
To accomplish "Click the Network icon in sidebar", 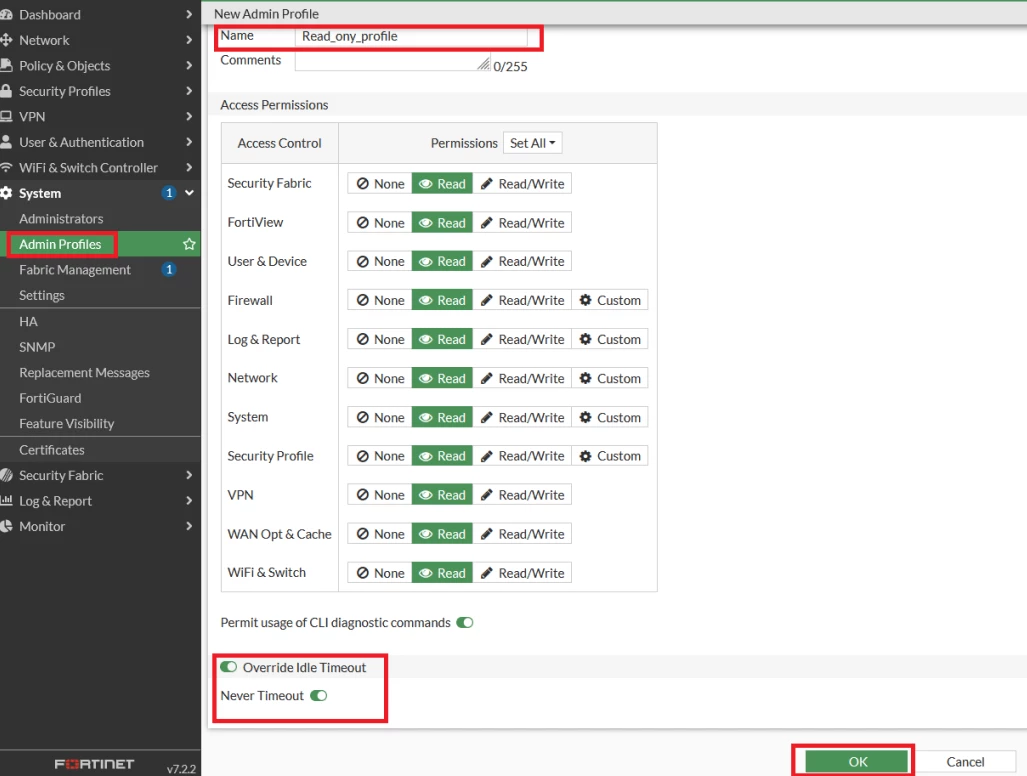I will pos(6,40).
